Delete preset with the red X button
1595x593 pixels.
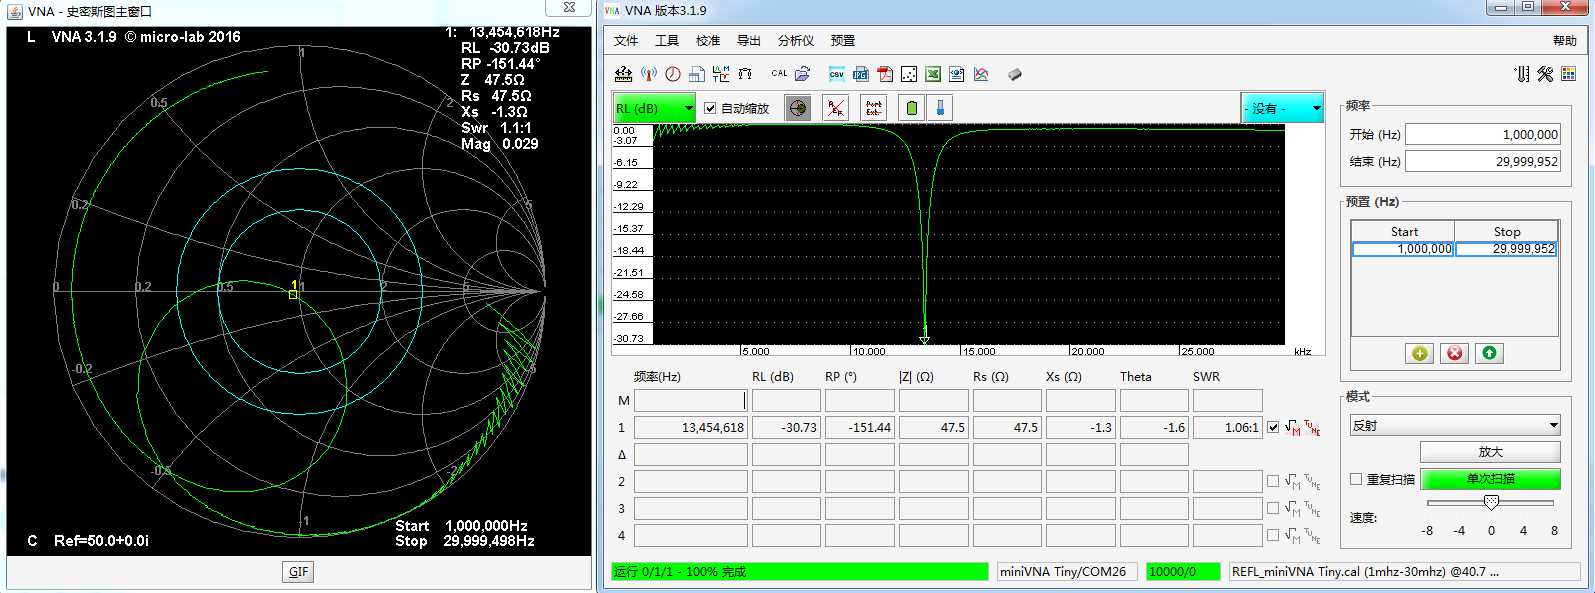tap(1455, 353)
